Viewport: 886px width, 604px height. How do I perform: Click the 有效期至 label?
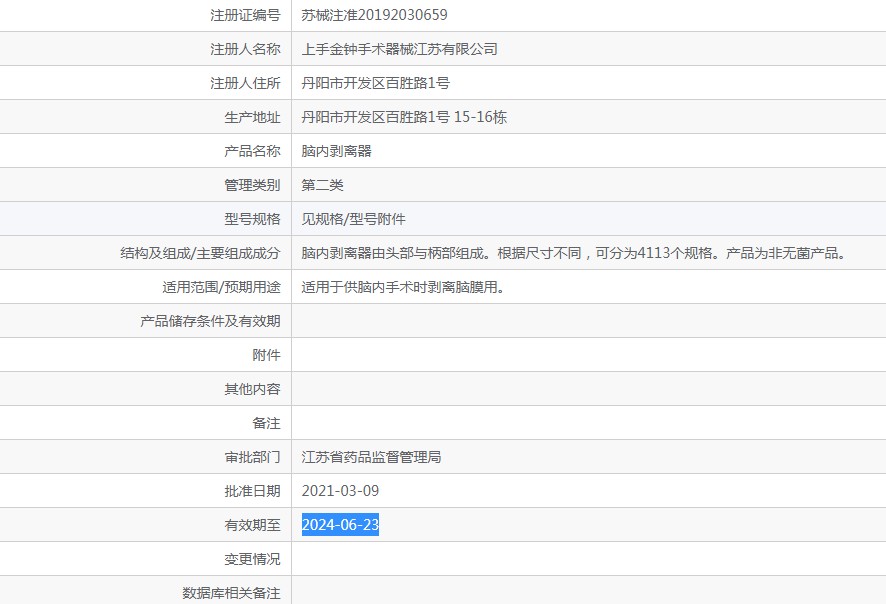[252, 525]
